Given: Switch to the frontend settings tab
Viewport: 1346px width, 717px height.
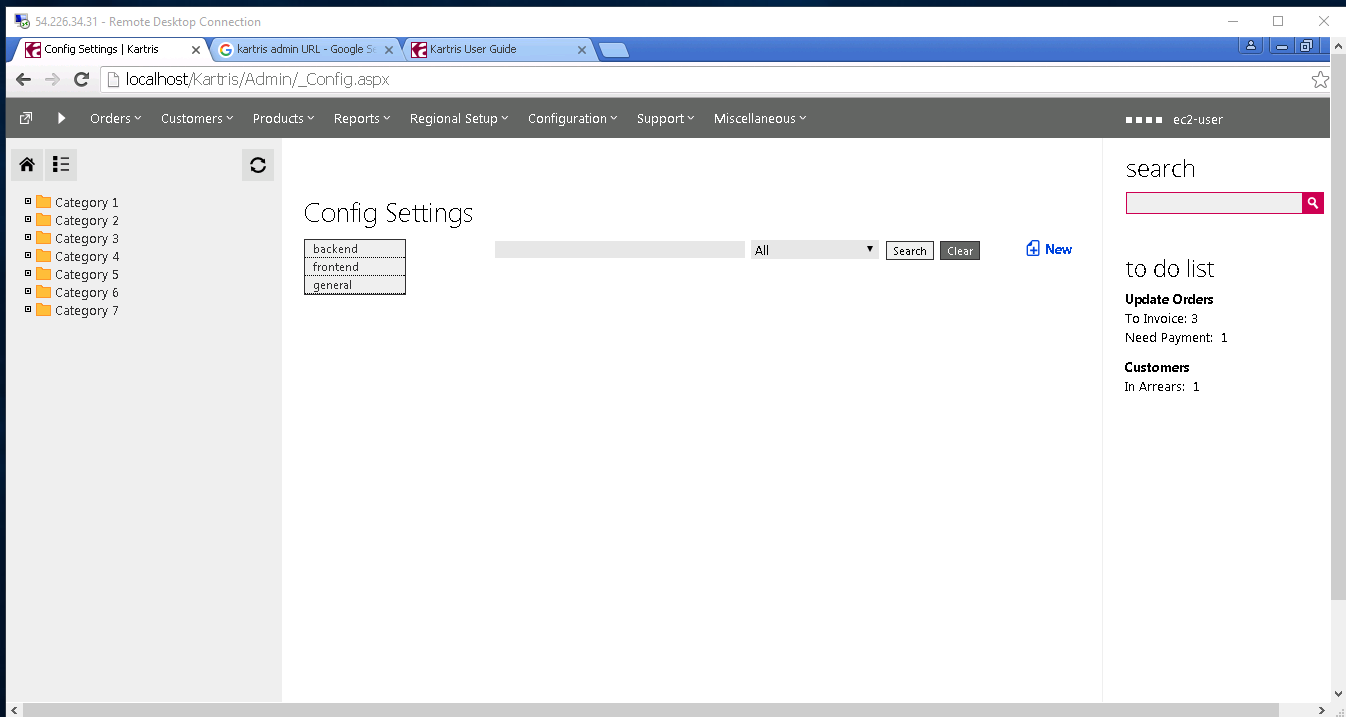Looking at the screenshot, I should (335, 266).
